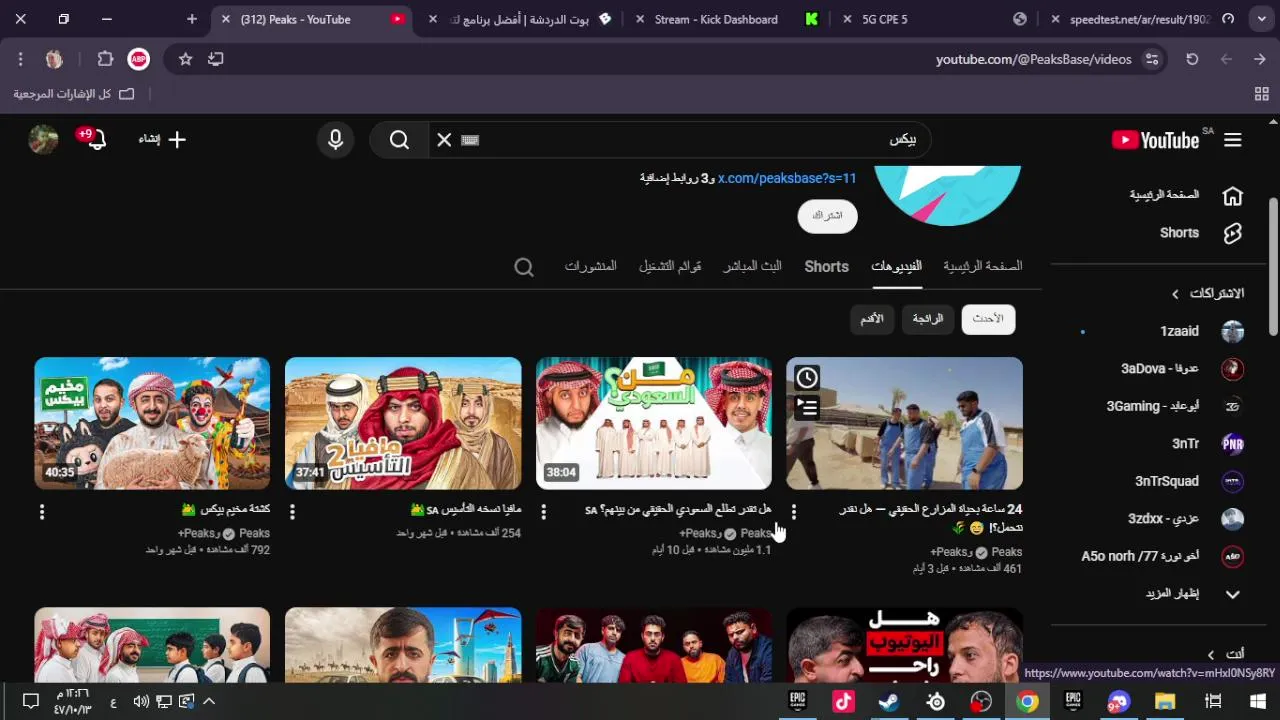Open Chrome's three-dot menu
The height and width of the screenshot is (720, 1280).
click(x=20, y=59)
